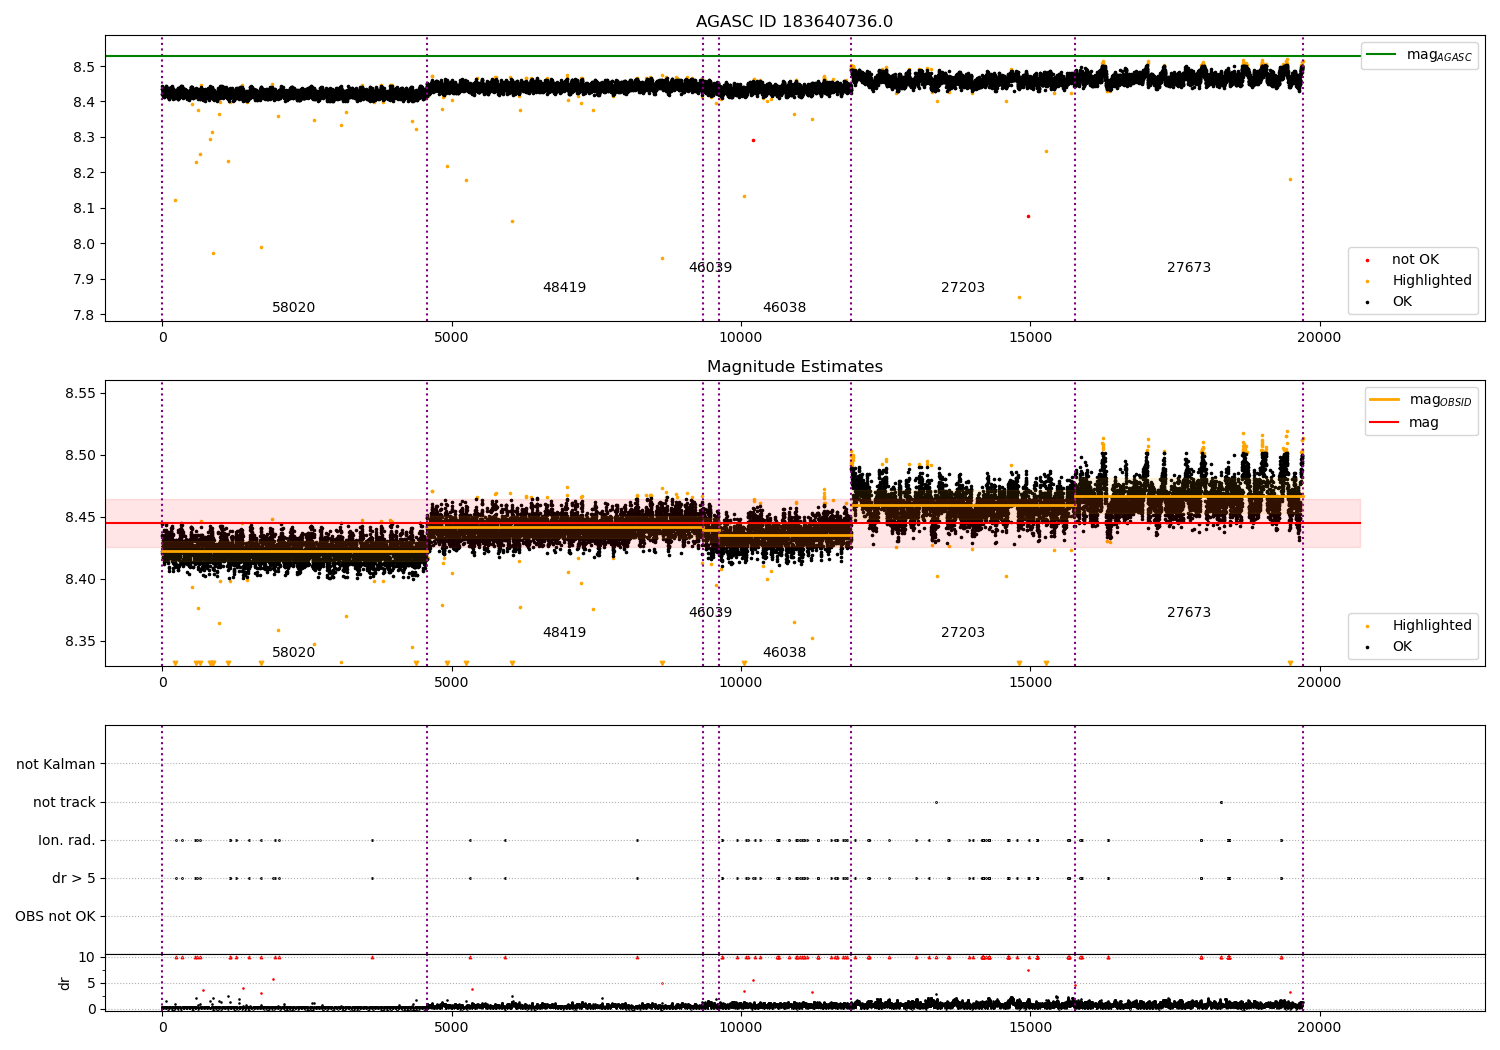1500x1050 pixels.
Task: Select obsid label 58020 in the top plot
Action: [294, 308]
